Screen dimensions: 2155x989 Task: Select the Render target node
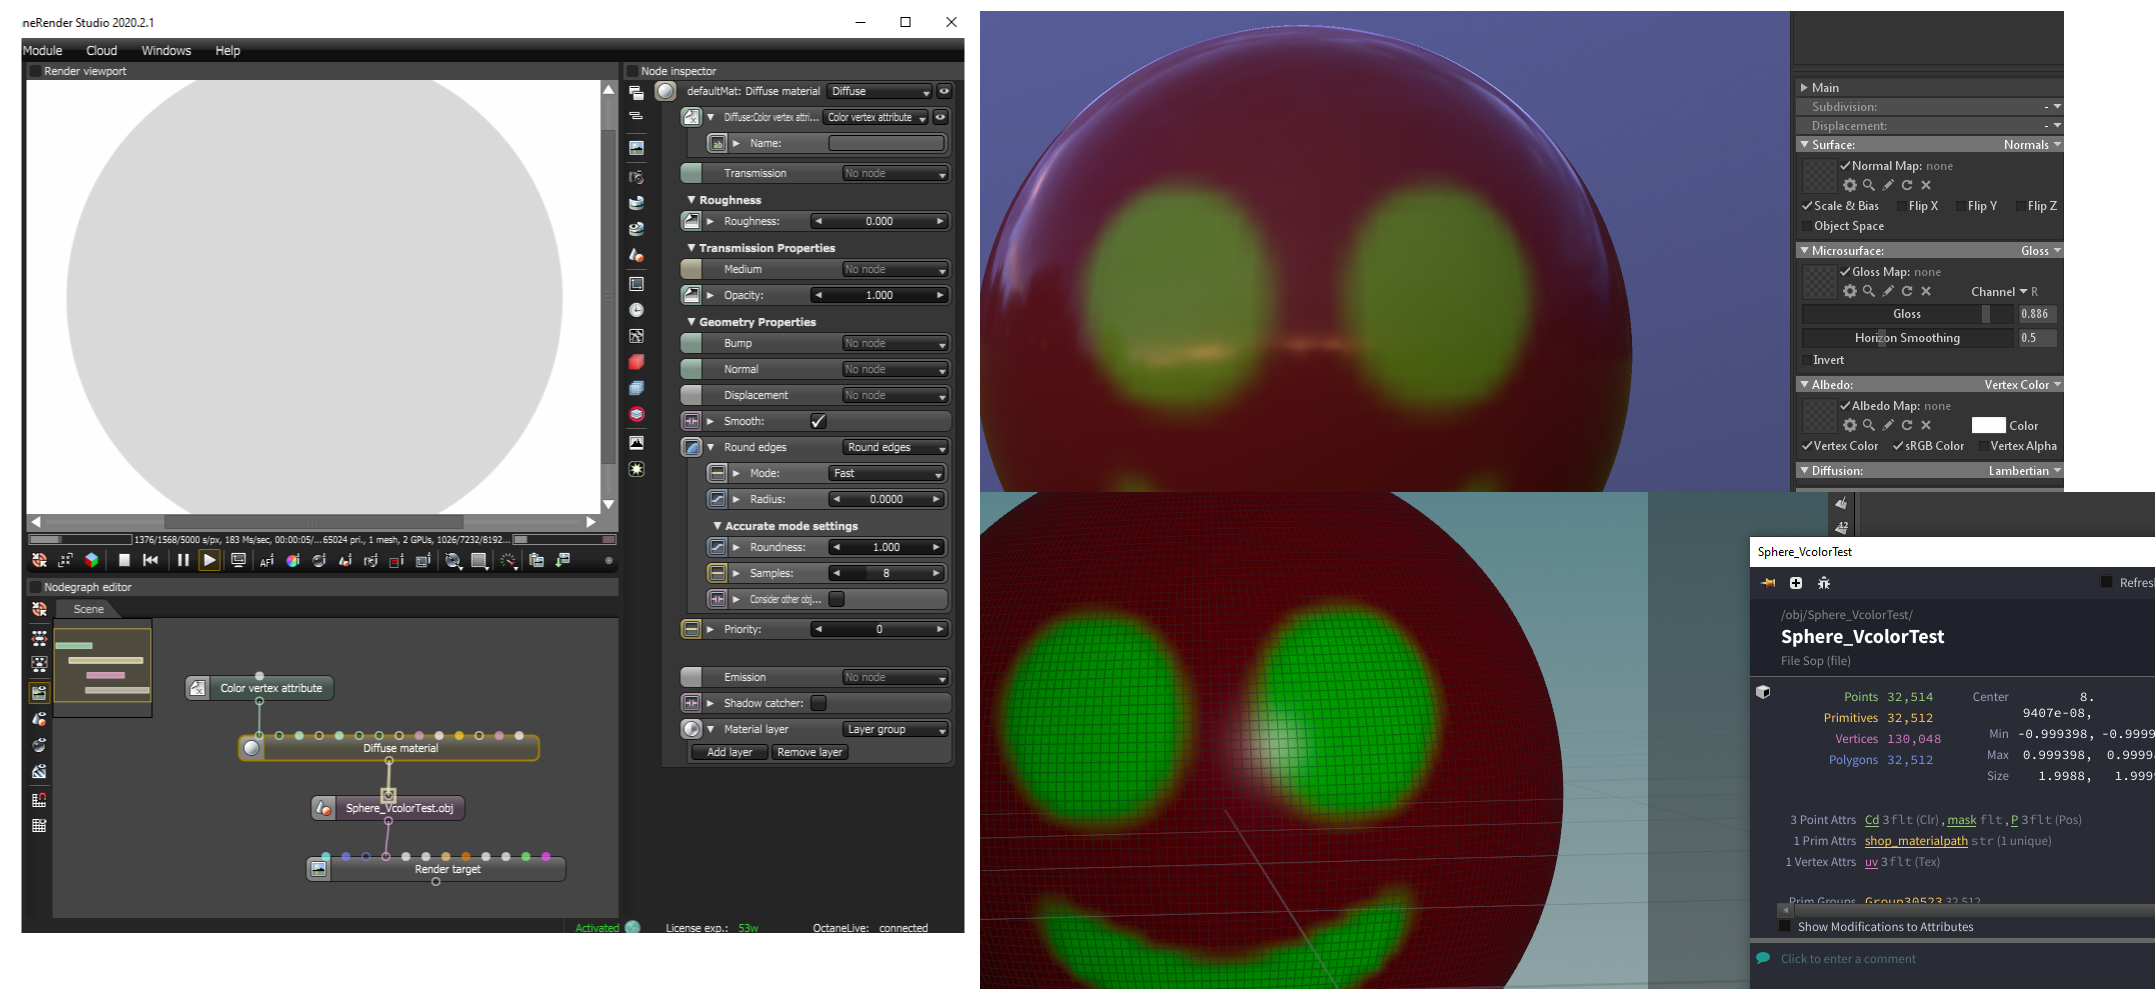(437, 869)
